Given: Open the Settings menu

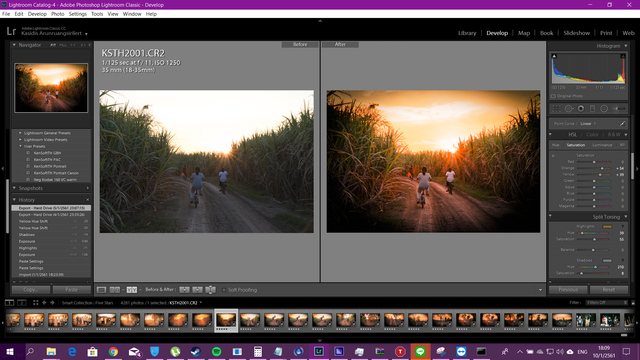Looking at the screenshot, I should [x=78, y=14].
